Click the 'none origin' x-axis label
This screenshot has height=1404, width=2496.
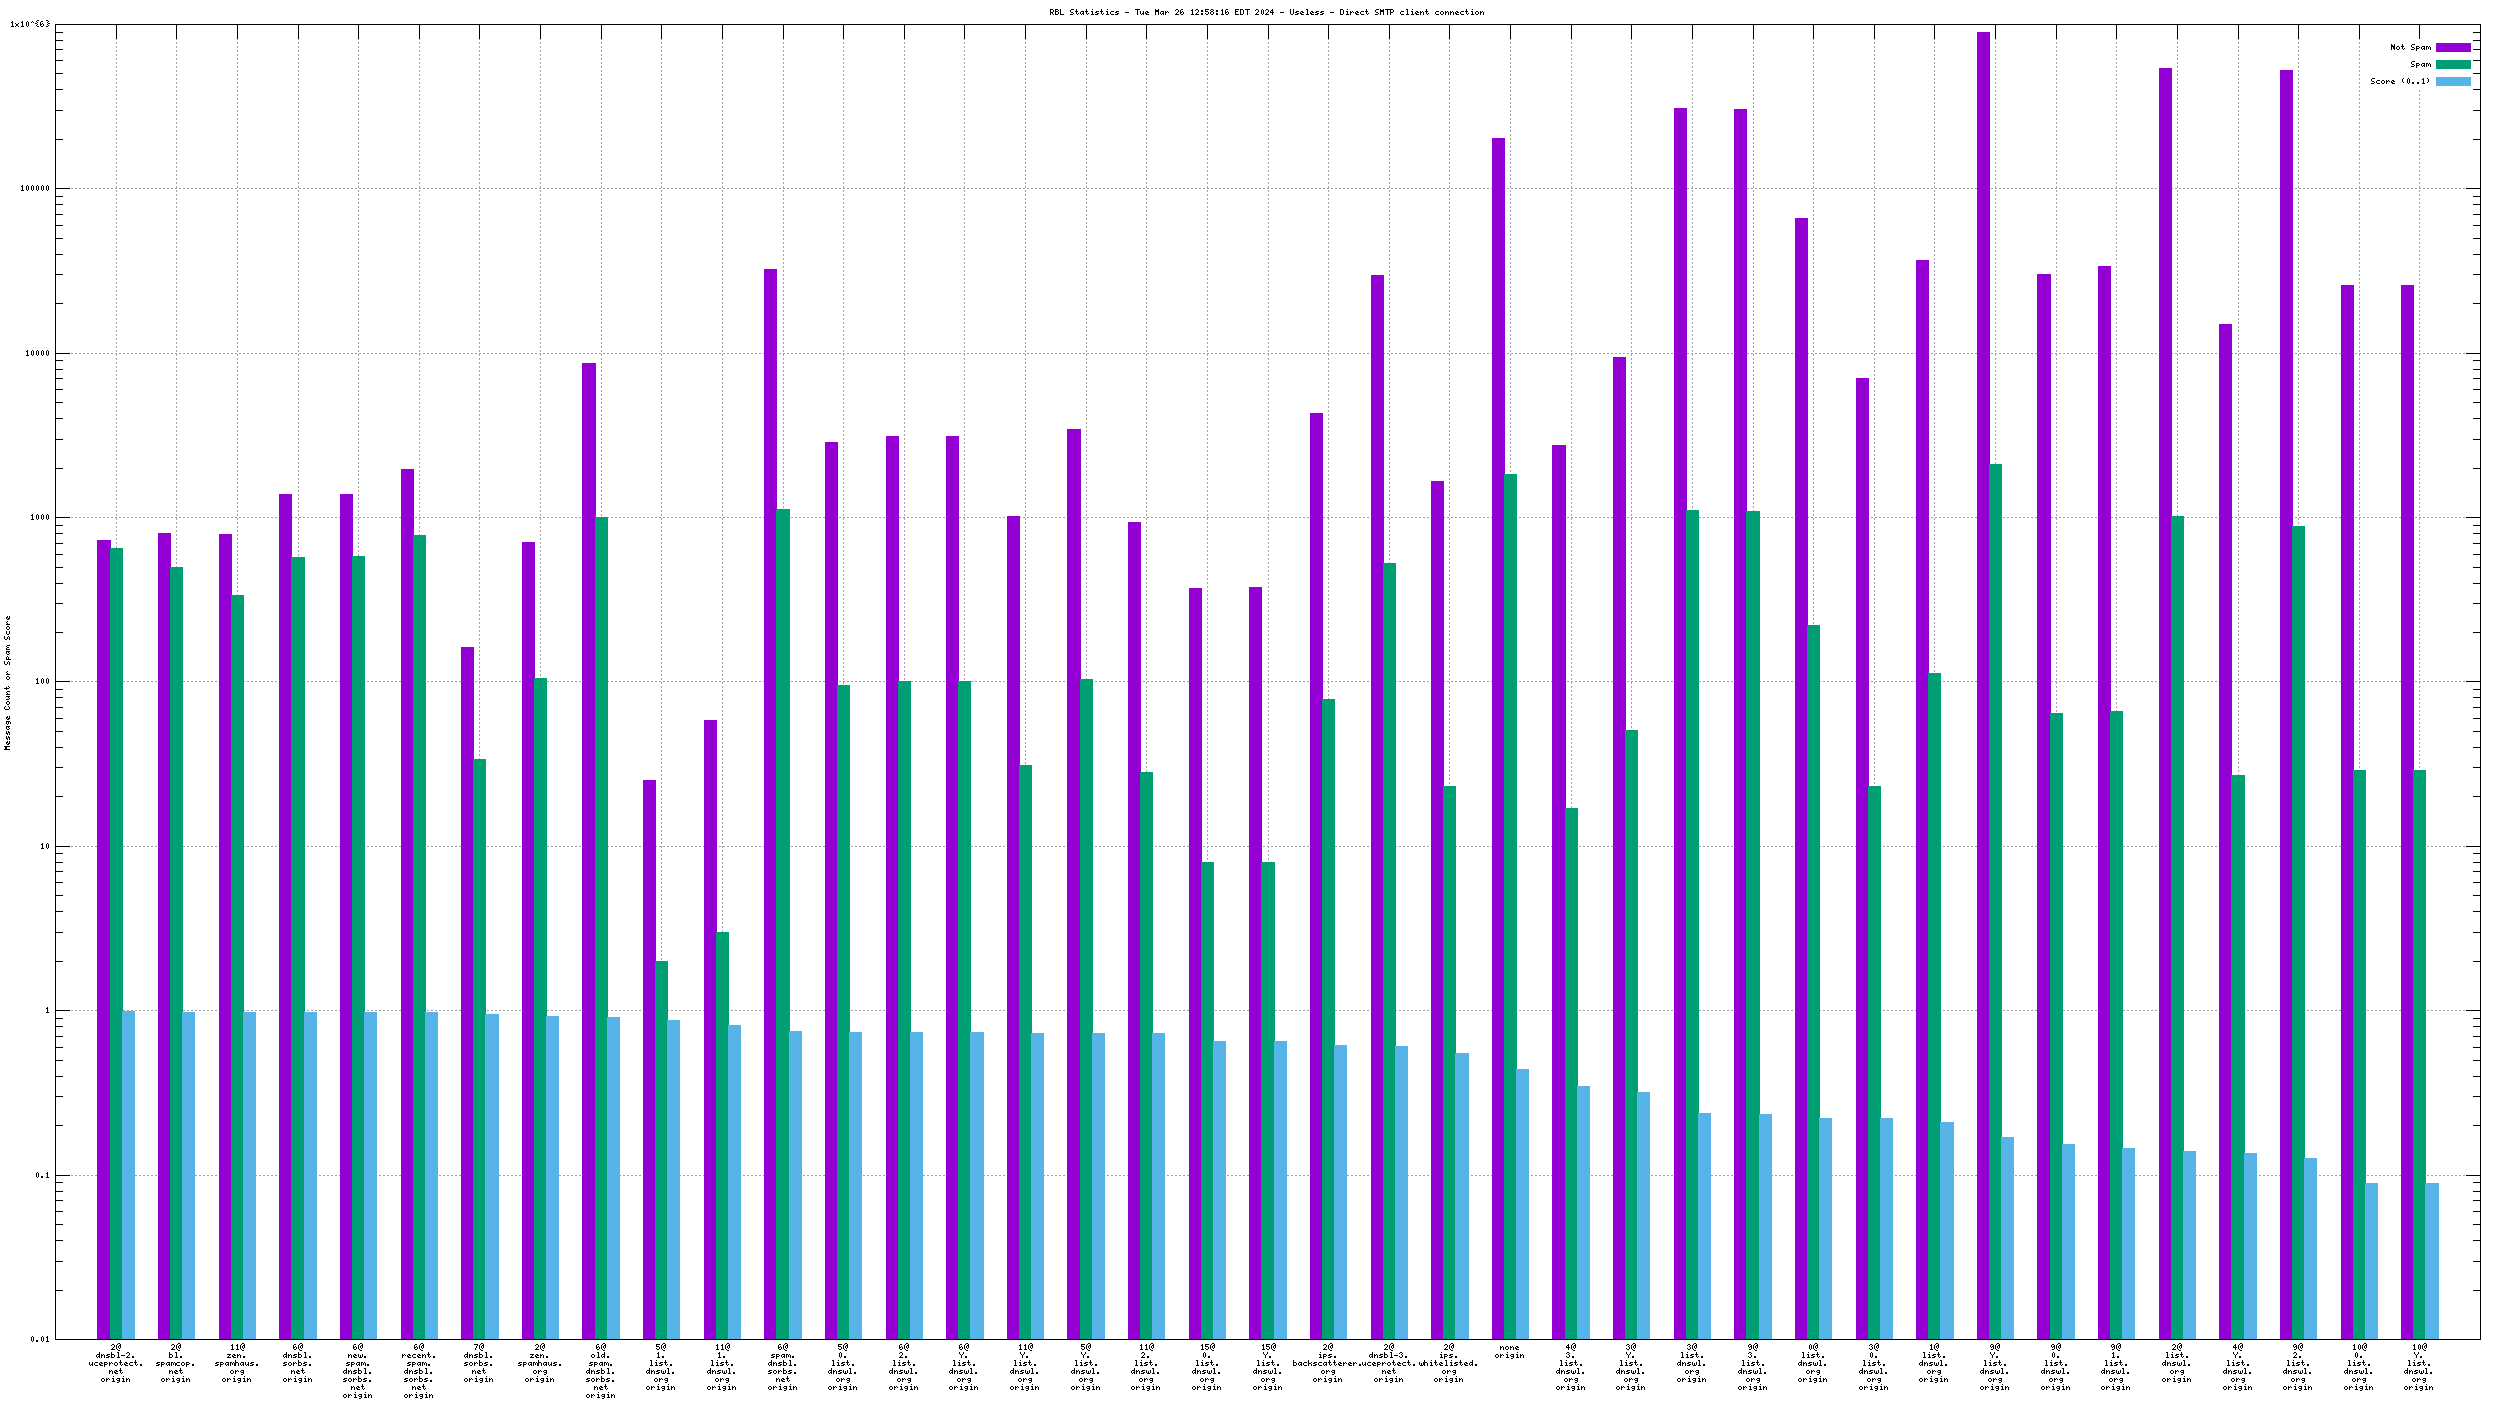[1509, 1351]
